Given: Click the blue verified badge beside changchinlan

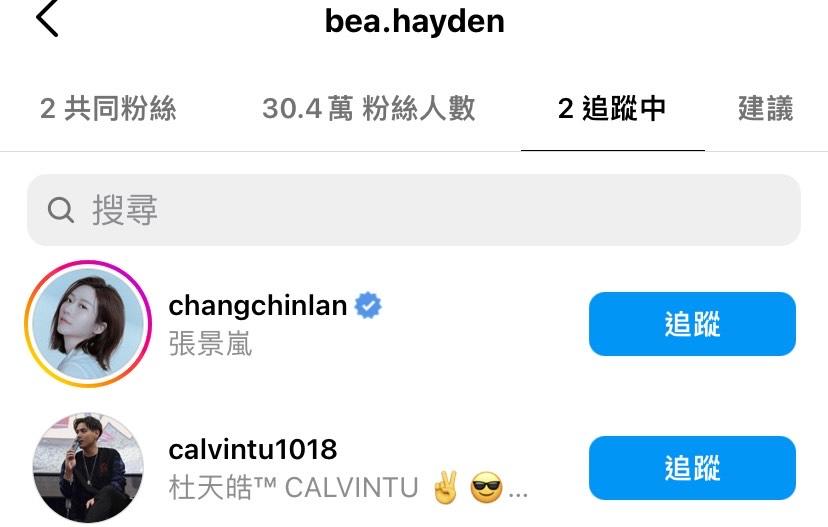Looking at the screenshot, I should click(368, 305).
